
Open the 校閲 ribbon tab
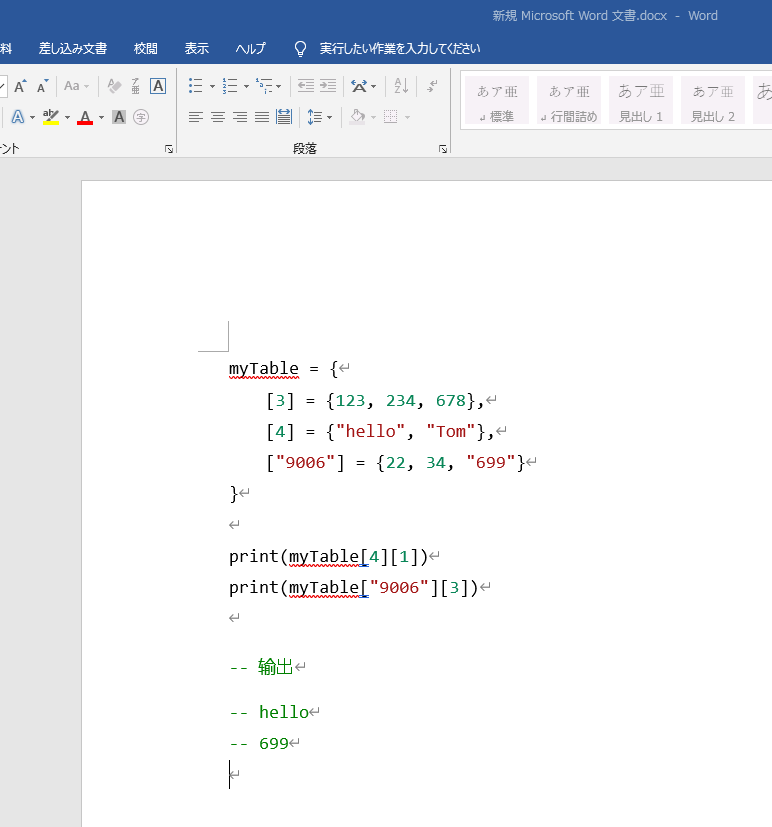point(146,48)
